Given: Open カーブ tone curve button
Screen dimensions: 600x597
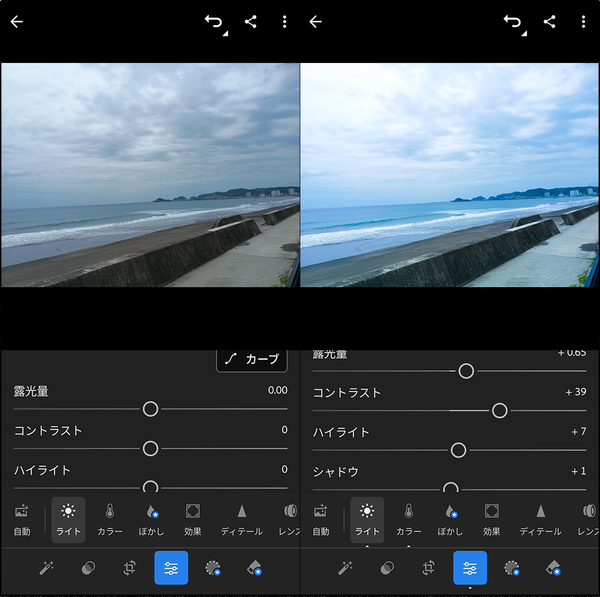Looking at the screenshot, I should (252, 360).
